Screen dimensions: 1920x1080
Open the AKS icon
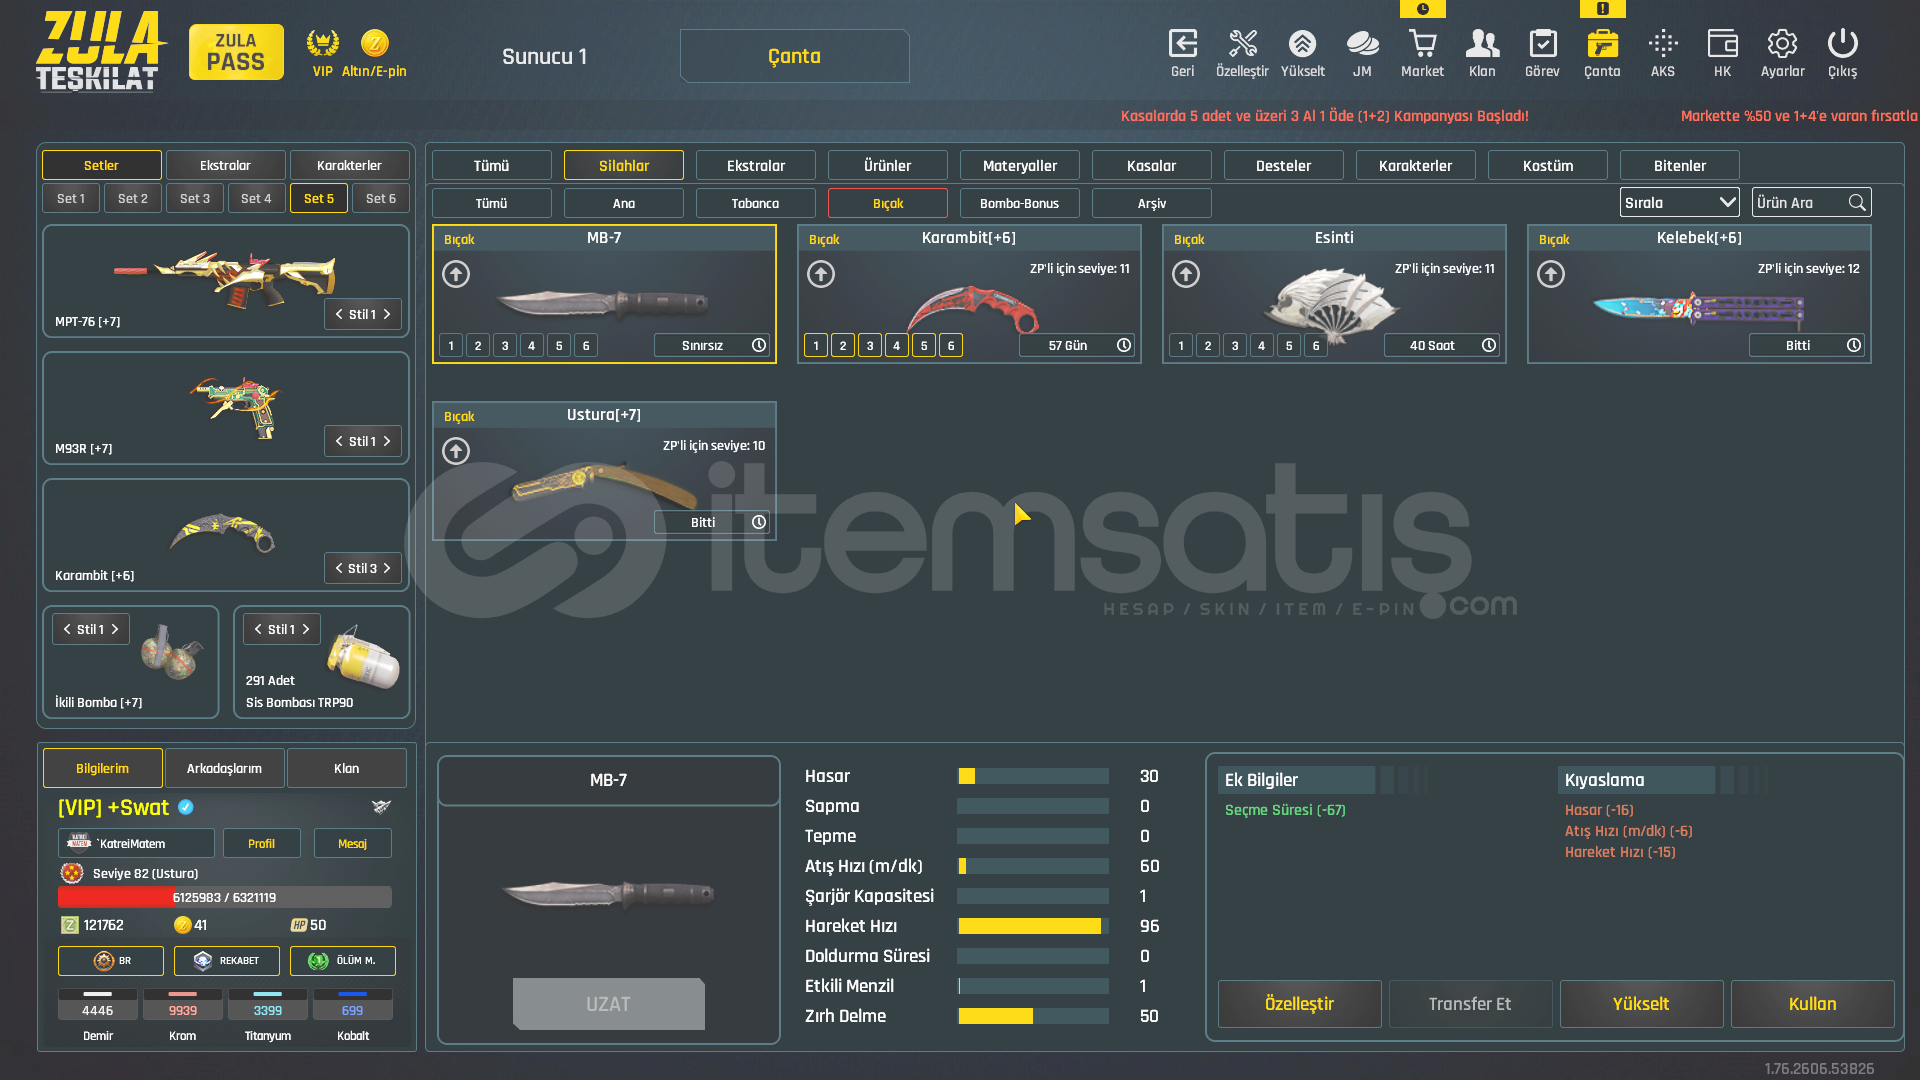1662,43
